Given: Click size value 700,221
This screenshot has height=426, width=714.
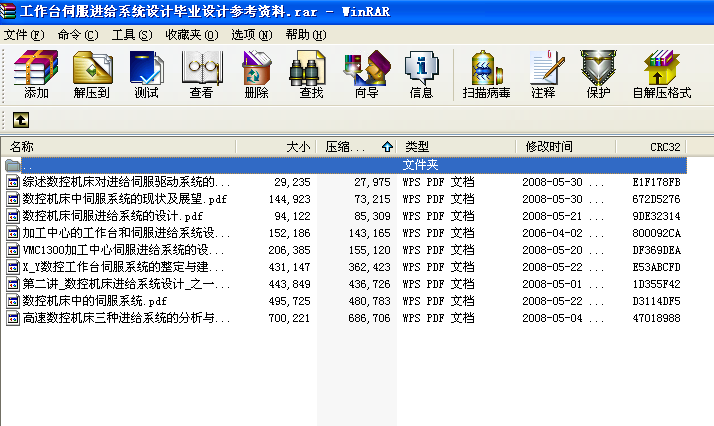Looking at the screenshot, I should tap(290, 318).
